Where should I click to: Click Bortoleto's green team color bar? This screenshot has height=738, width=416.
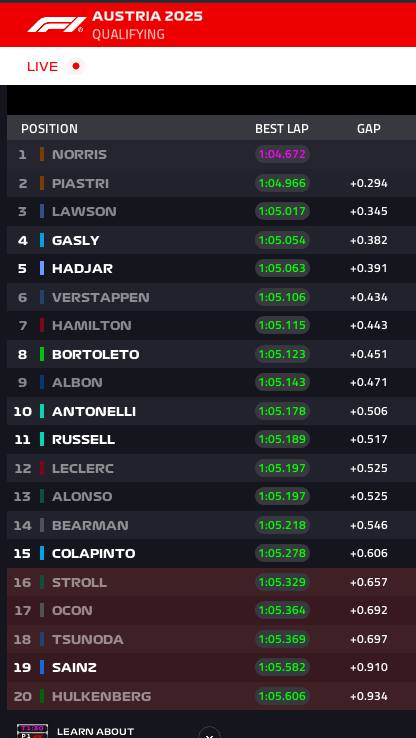42,354
